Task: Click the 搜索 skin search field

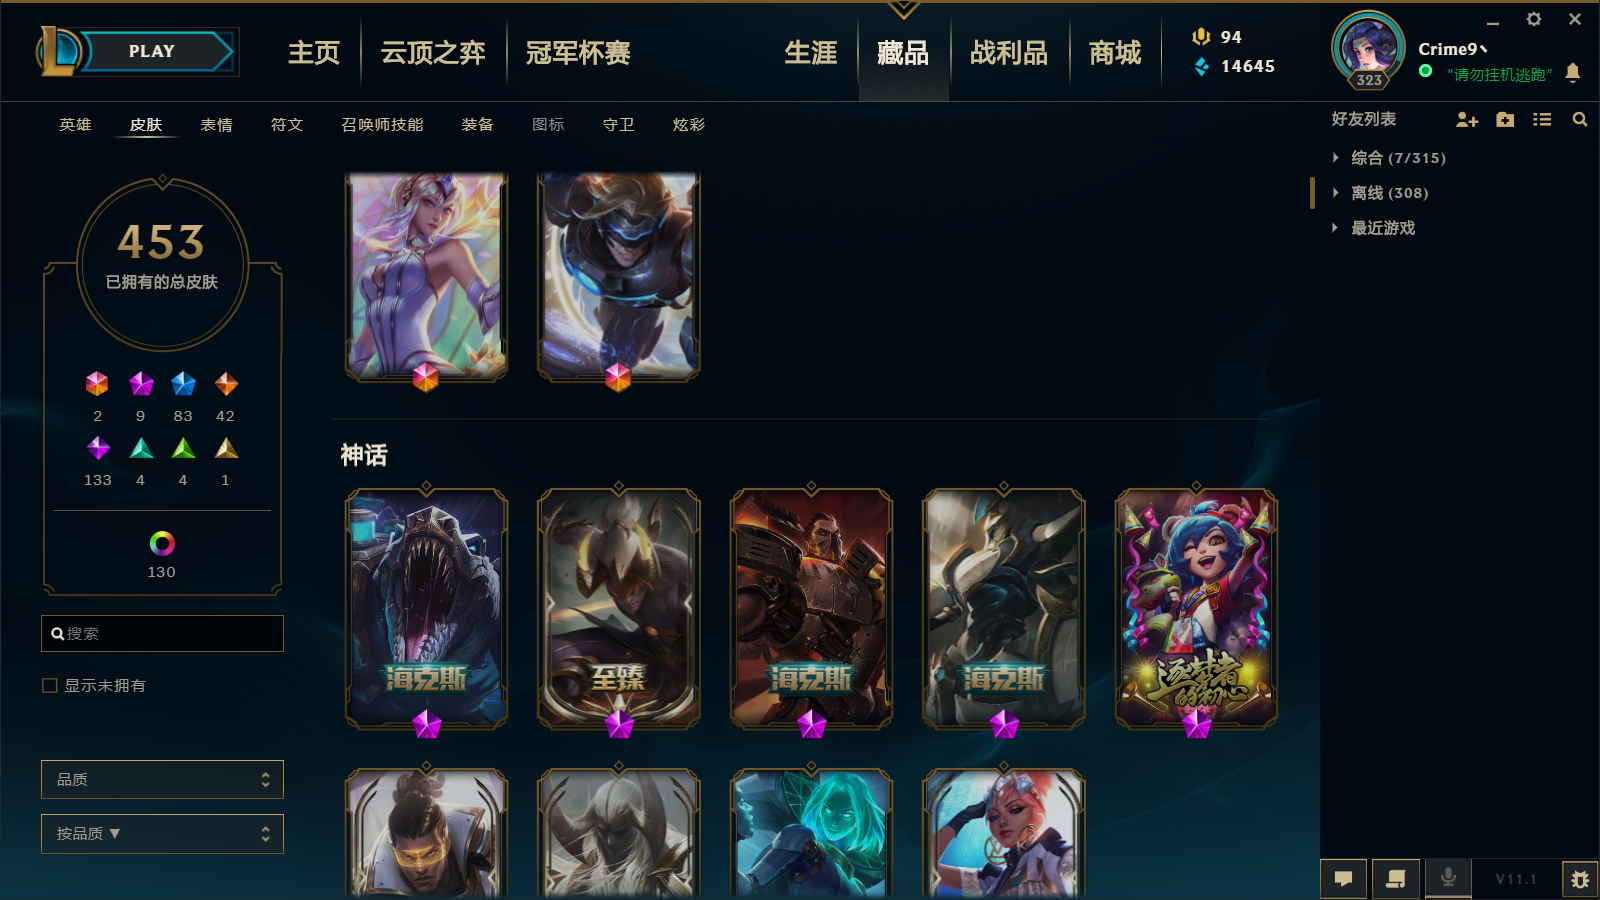Action: (x=162, y=634)
